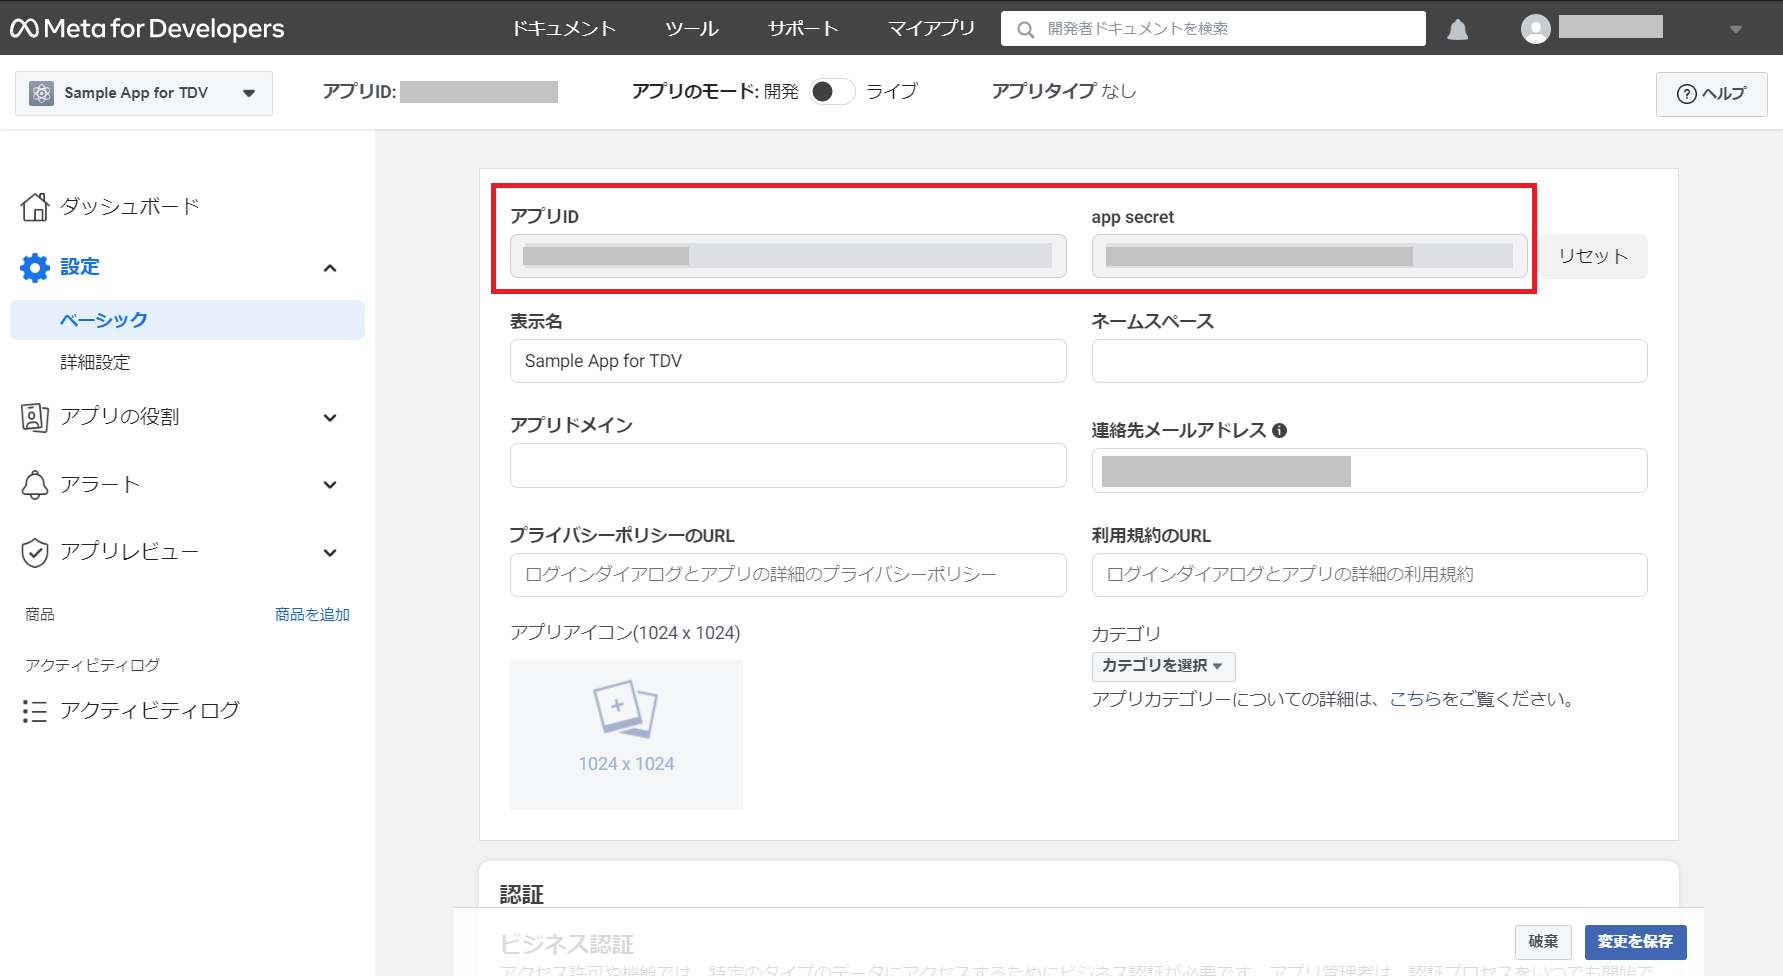Viewport: 1783px width, 976px height.
Task: Upload app icon via 1024 x 1024 placeholder
Action: (x=626, y=735)
